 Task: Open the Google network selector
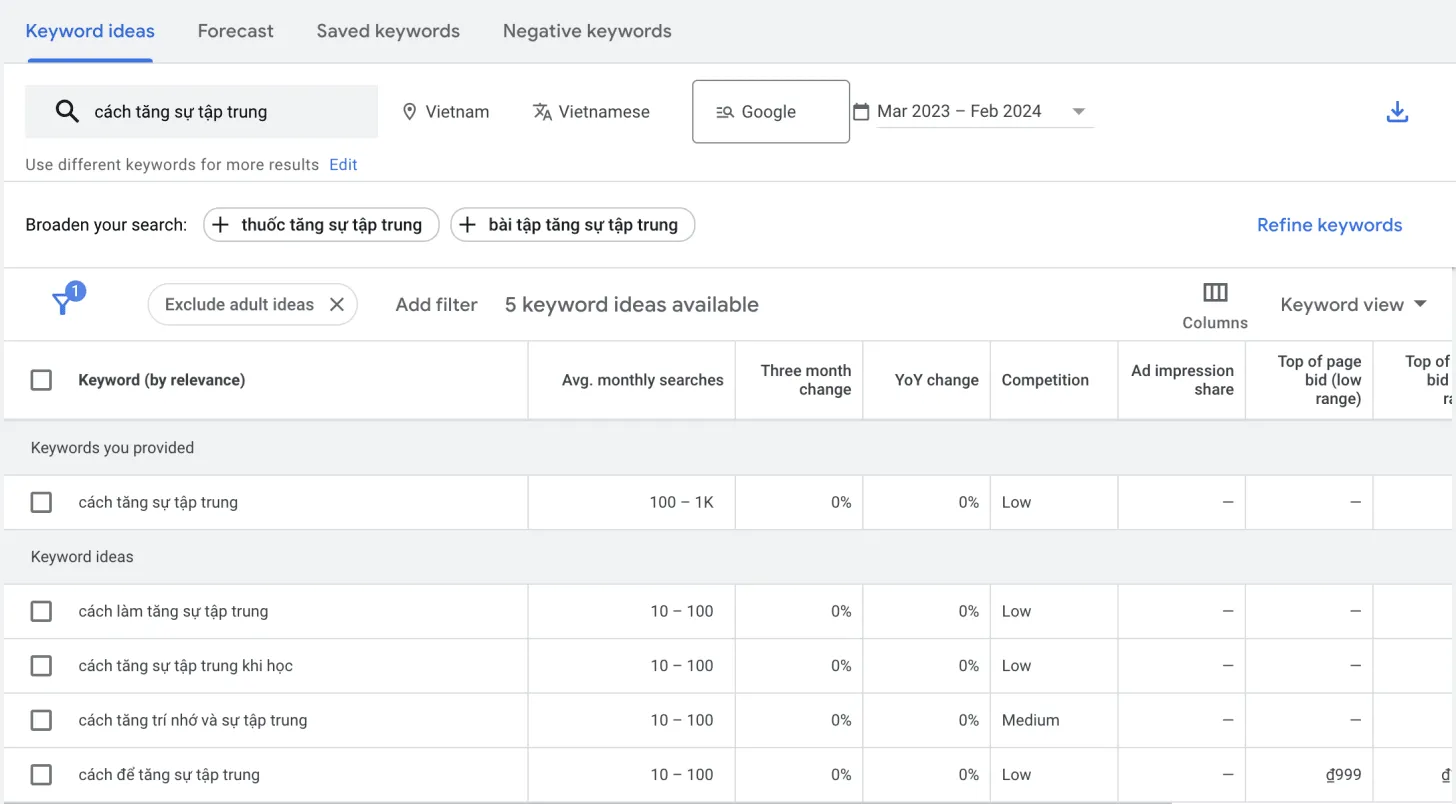coord(770,111)
